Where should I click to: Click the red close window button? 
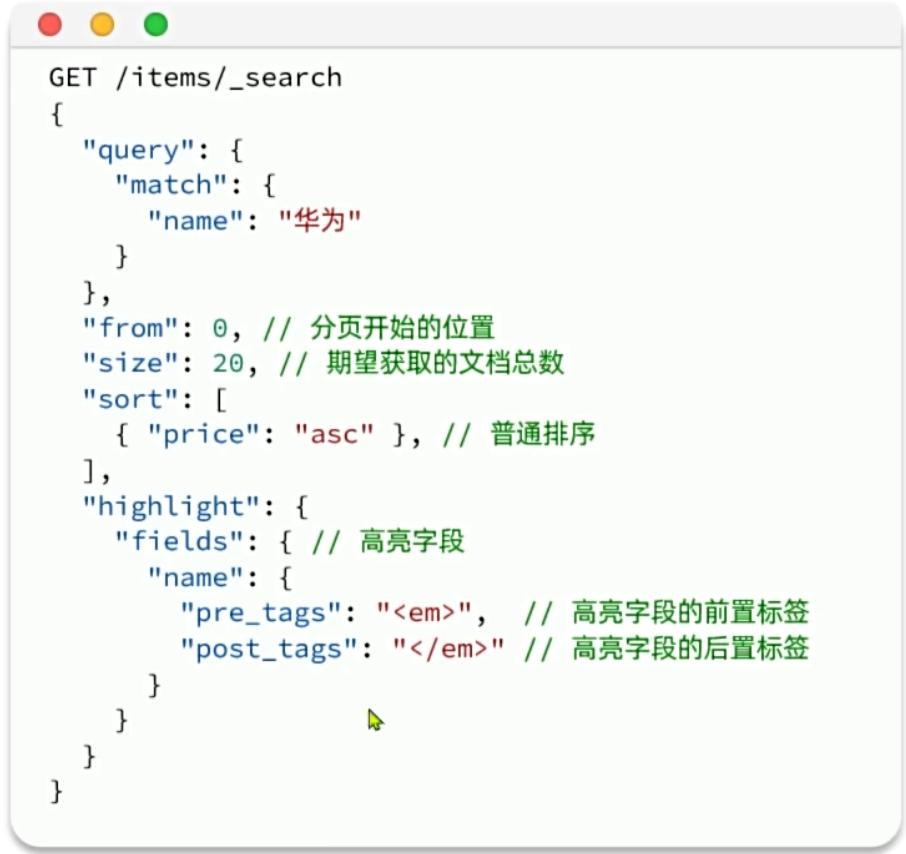coord(49,24)
